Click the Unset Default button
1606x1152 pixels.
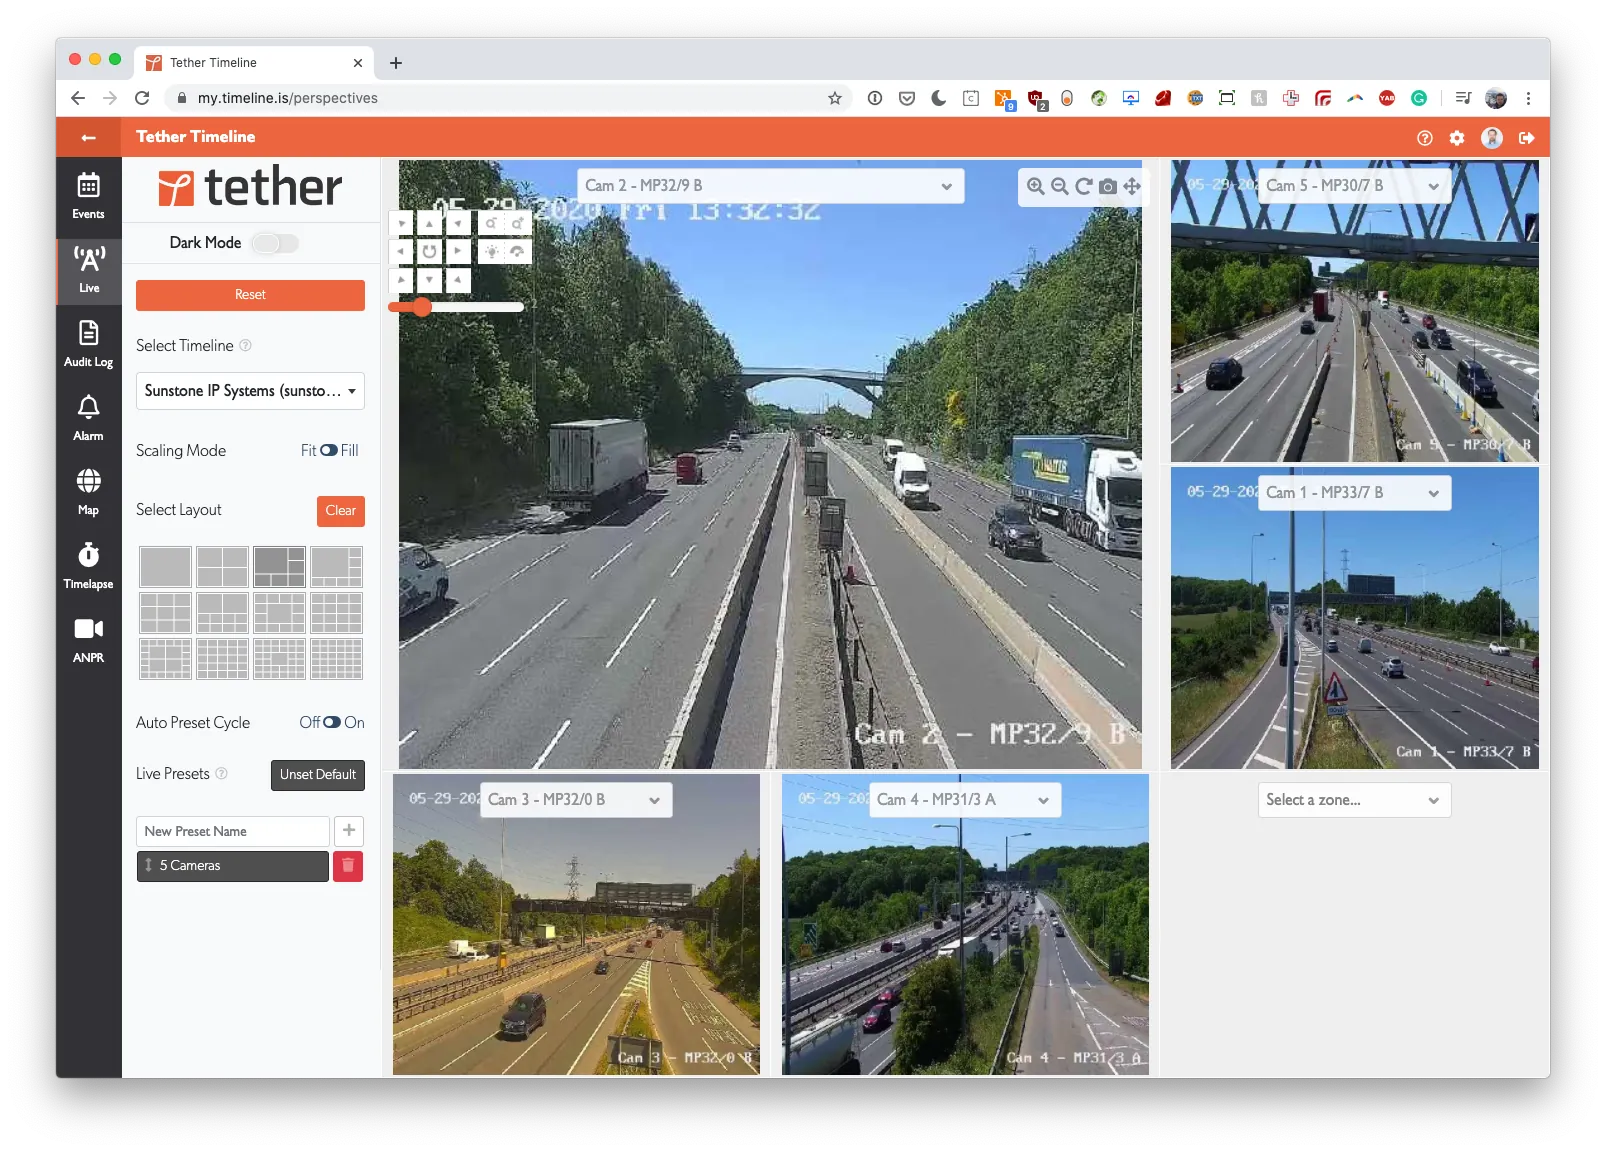(x=317, y=775)
